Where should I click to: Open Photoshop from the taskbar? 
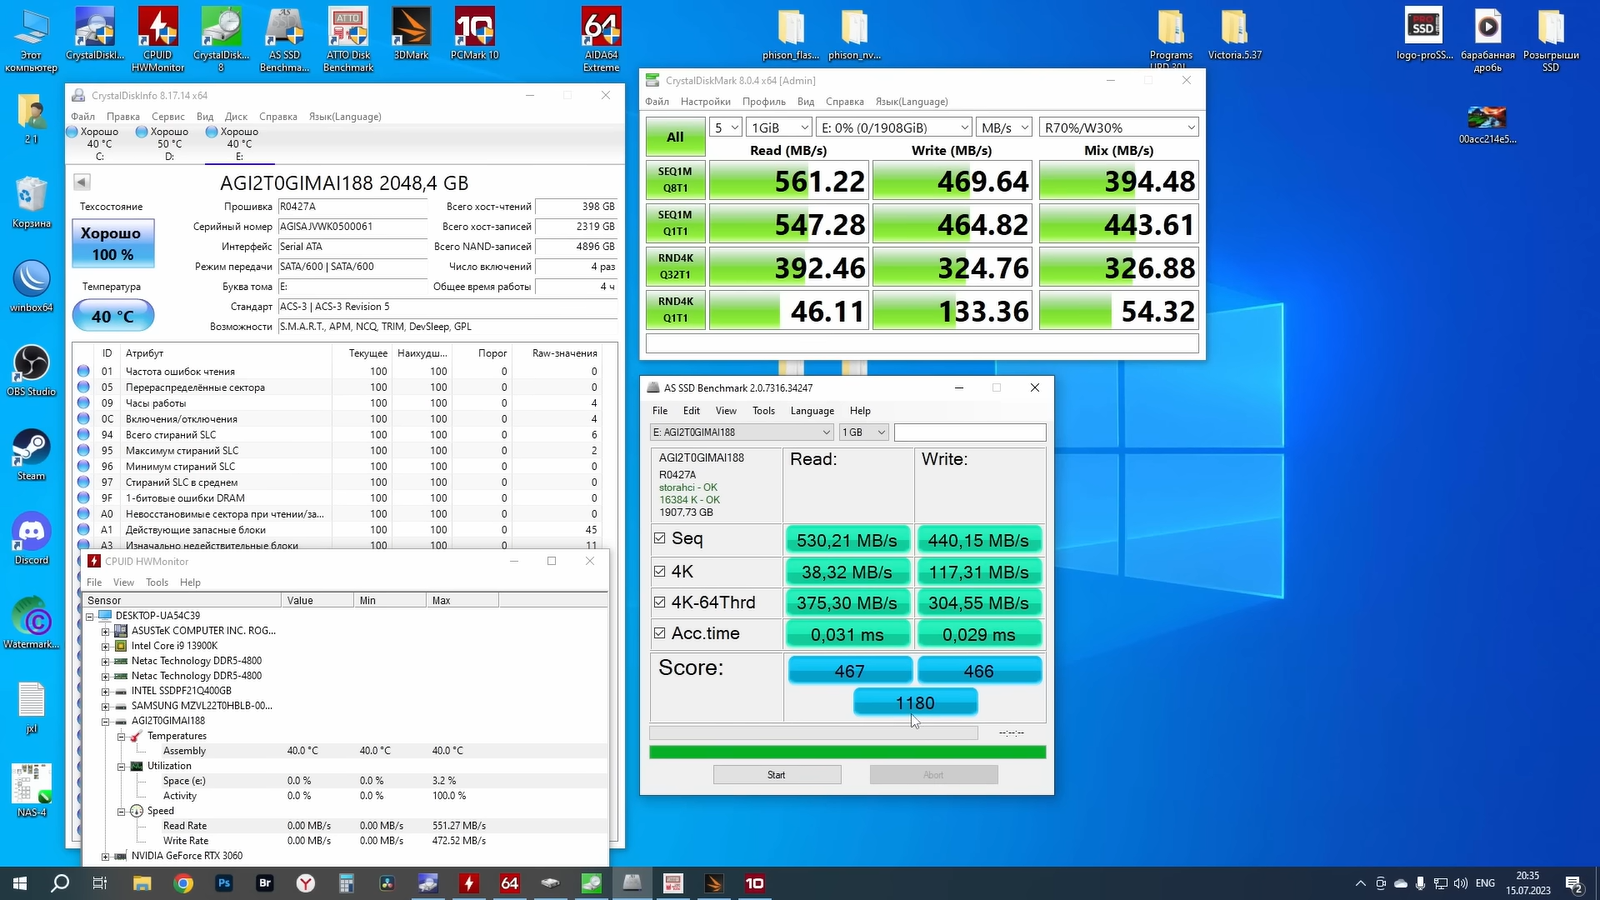pos(224,883)
